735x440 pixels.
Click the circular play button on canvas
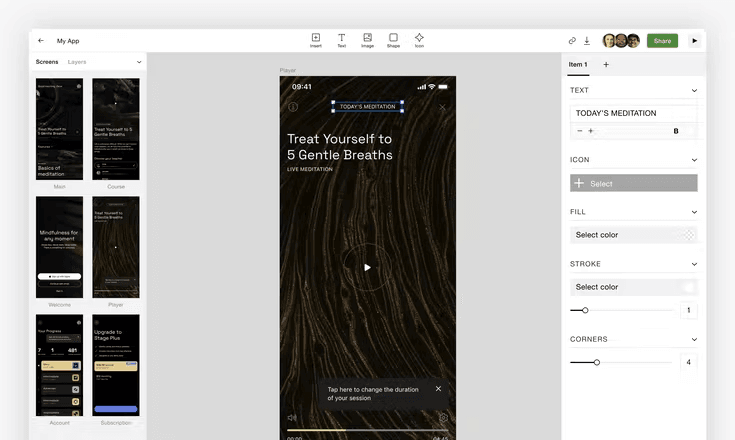tap(368, 267)
